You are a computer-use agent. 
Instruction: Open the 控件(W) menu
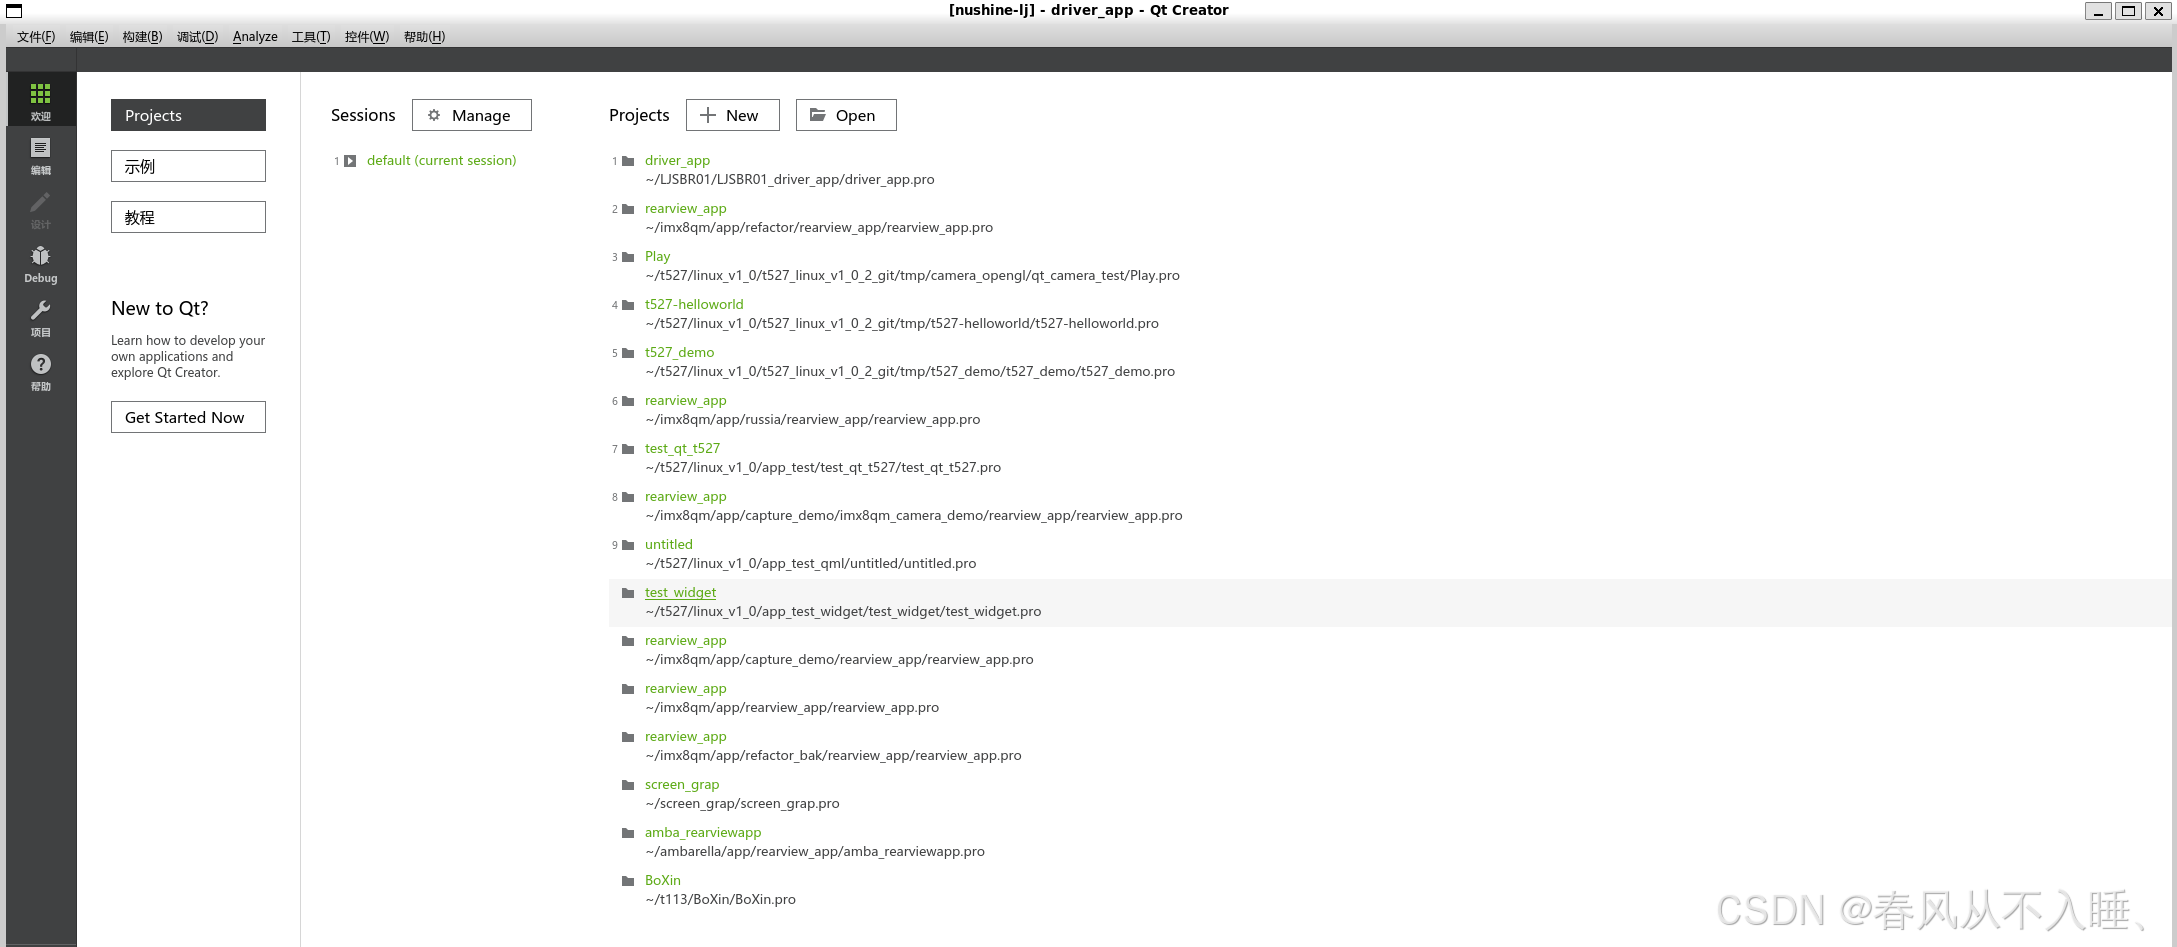point(366,37)
